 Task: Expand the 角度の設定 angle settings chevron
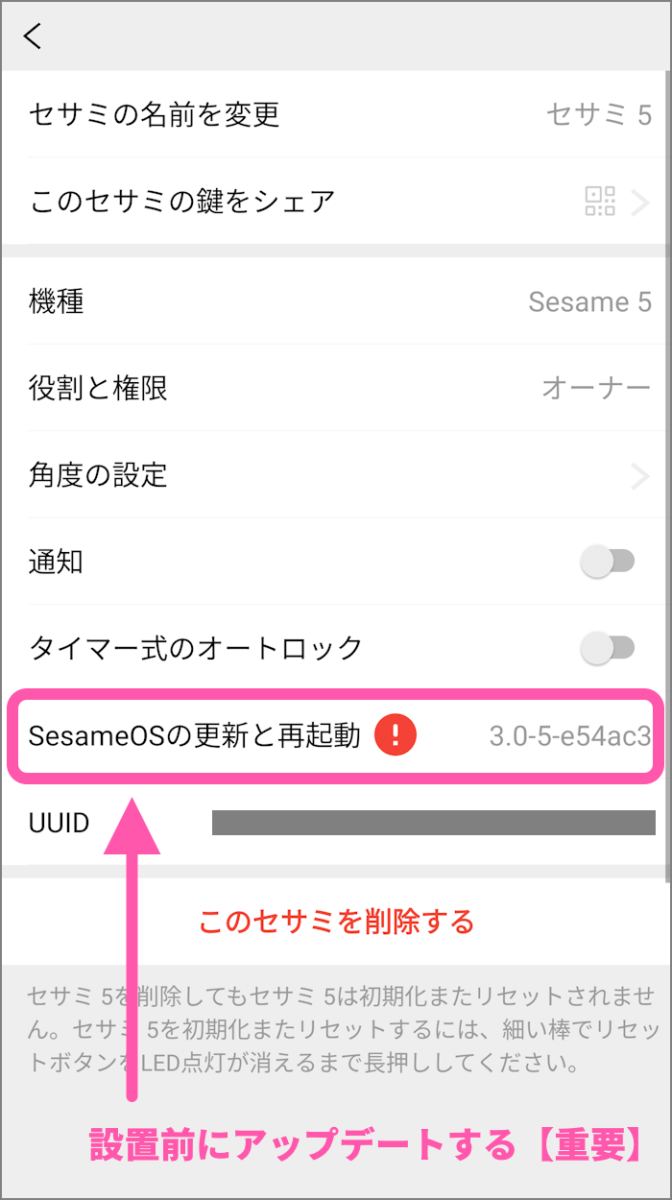(644, 475)
